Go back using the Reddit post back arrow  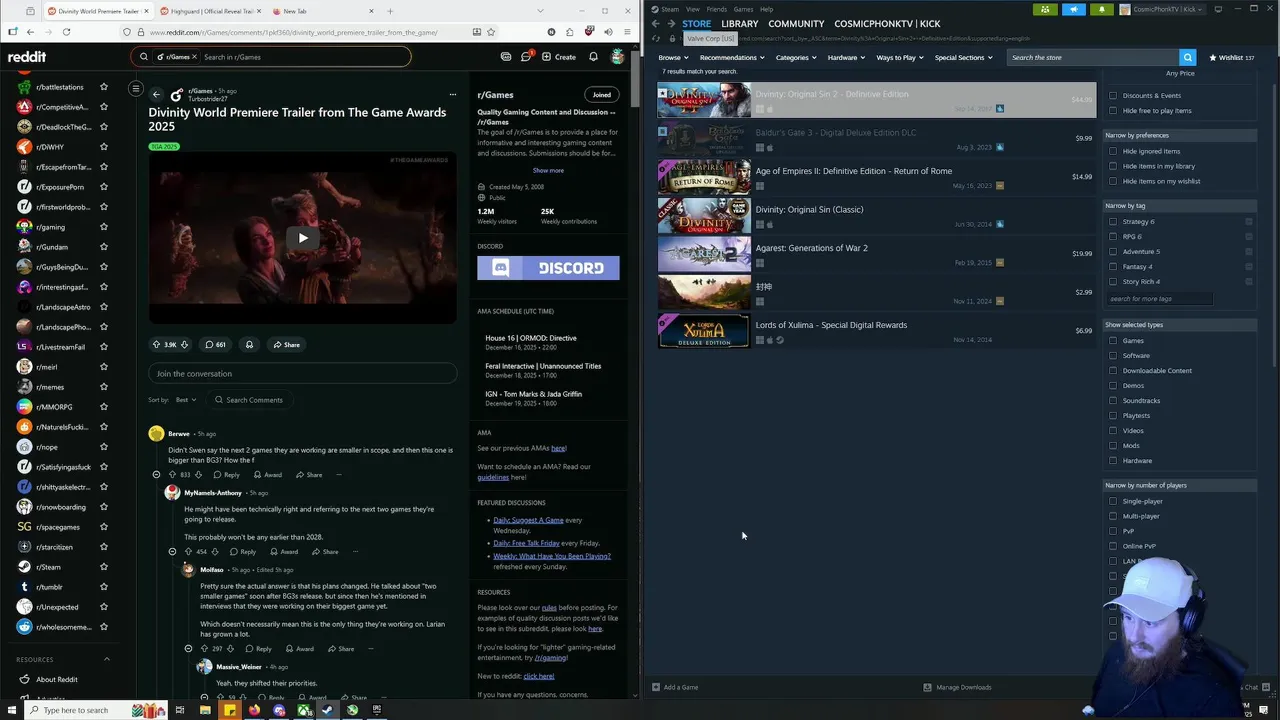click(x=156, y=95)
